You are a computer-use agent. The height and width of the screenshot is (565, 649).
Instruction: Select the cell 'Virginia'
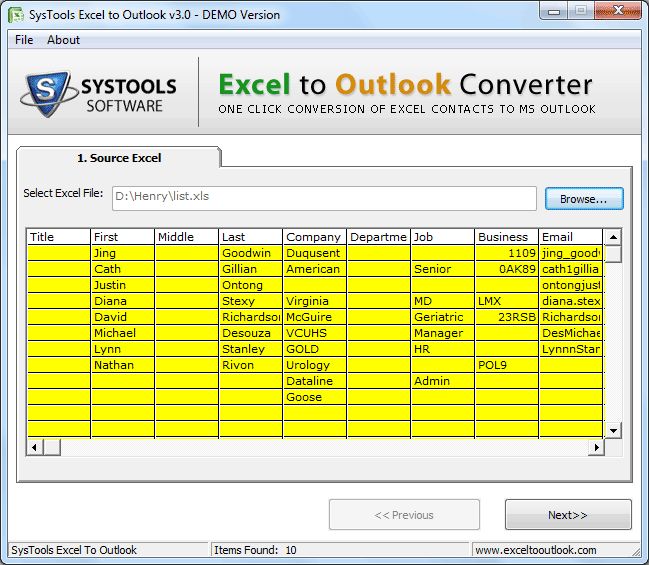point(315,301)
